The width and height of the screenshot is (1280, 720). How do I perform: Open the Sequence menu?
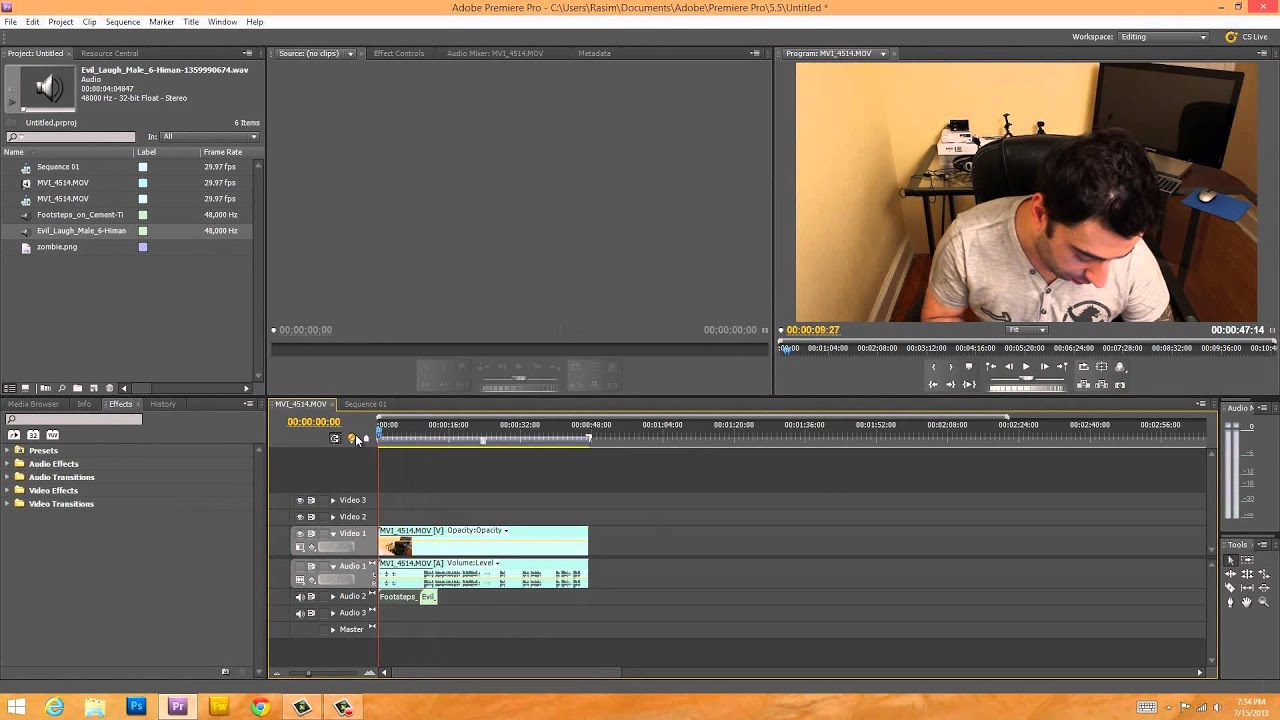tap(123, 22)
